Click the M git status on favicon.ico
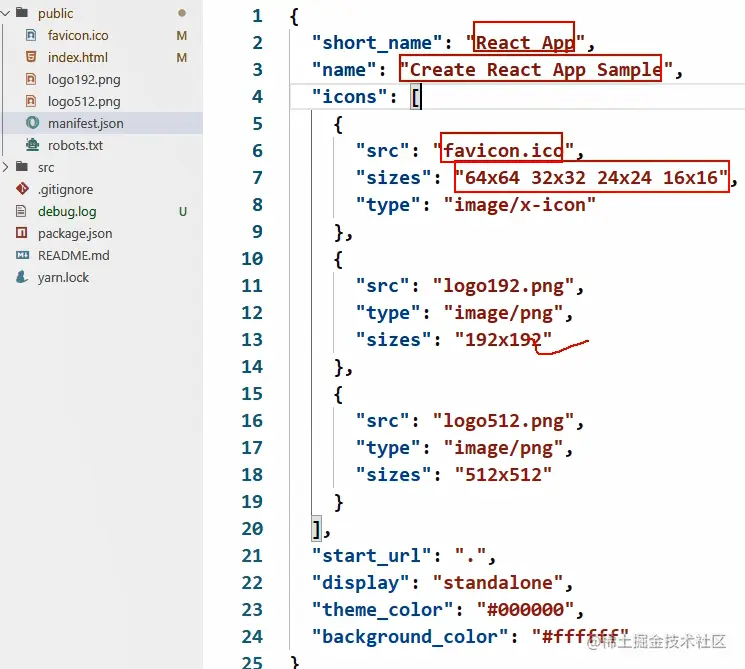745x669 pixels. tap(181, 36)
